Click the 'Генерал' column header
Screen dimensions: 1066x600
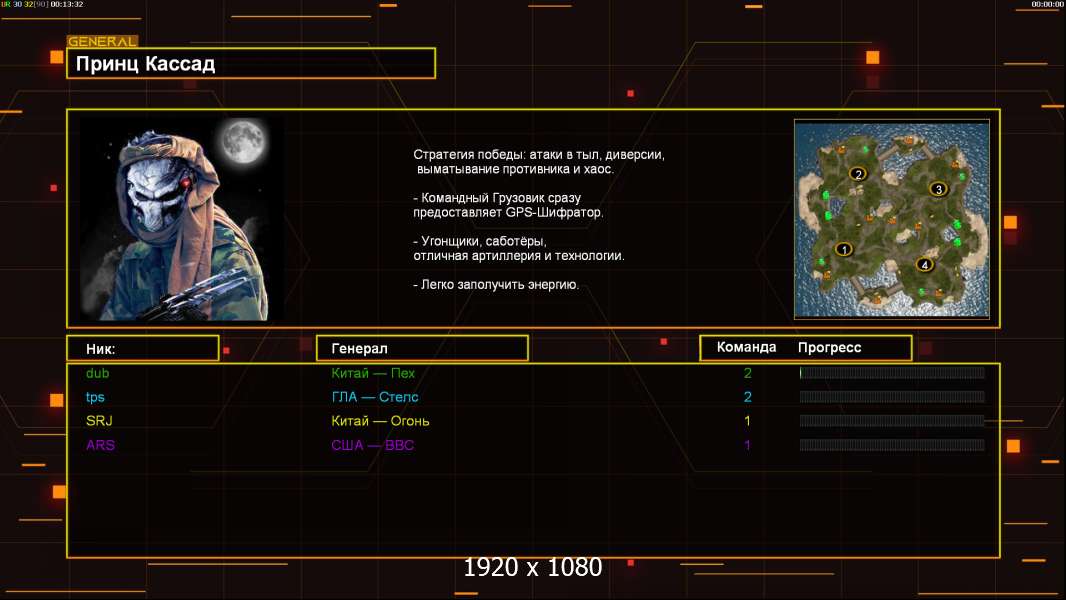422,348
